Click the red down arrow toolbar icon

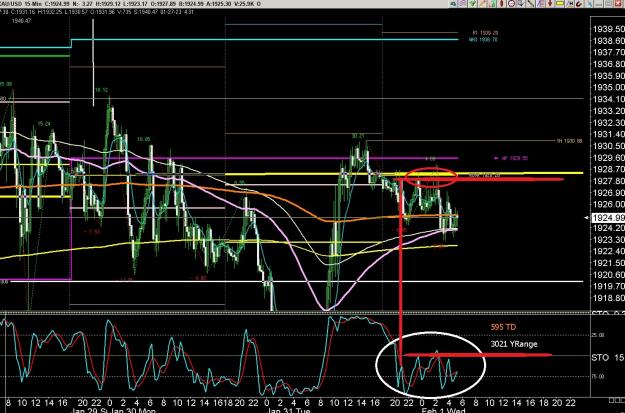point(550,4)
